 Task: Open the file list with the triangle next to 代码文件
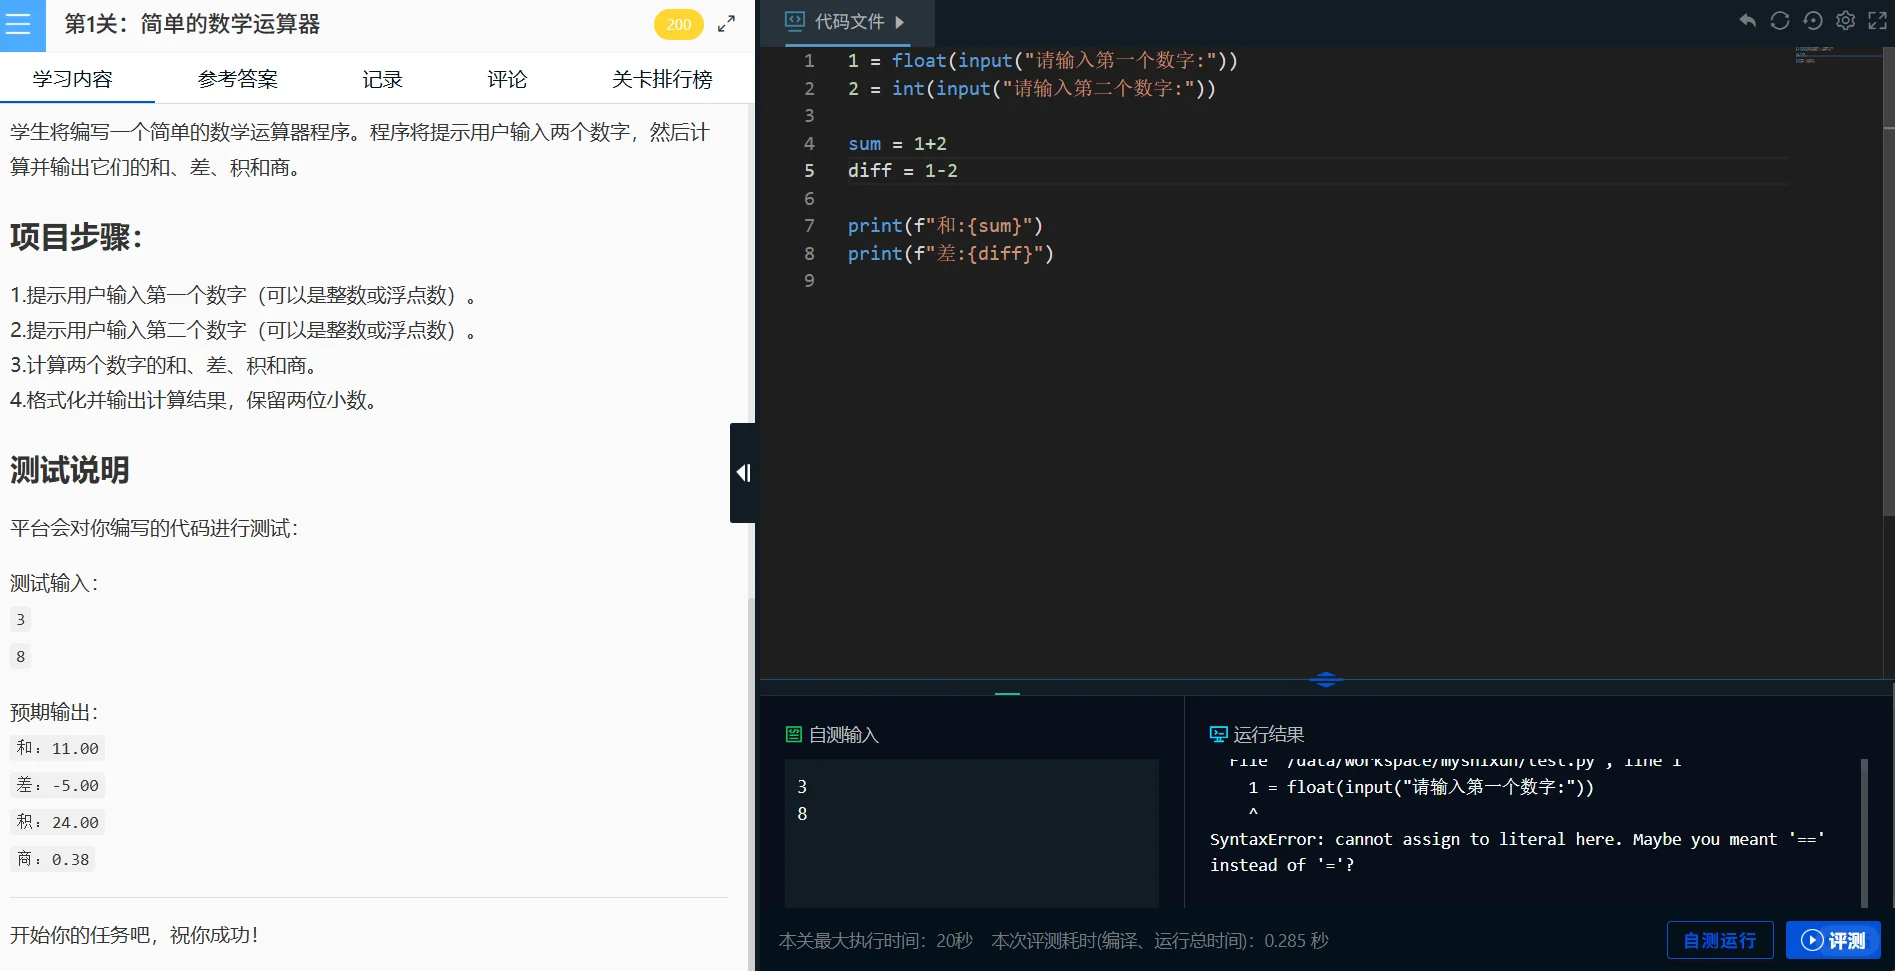[x=899, y=22]
